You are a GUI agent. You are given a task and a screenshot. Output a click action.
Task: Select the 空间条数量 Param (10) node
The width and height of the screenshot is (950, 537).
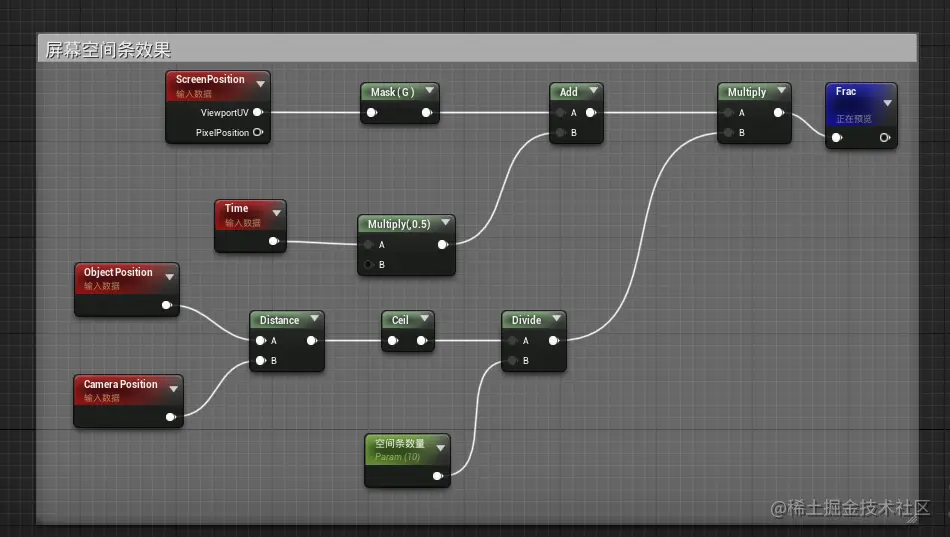407,460
